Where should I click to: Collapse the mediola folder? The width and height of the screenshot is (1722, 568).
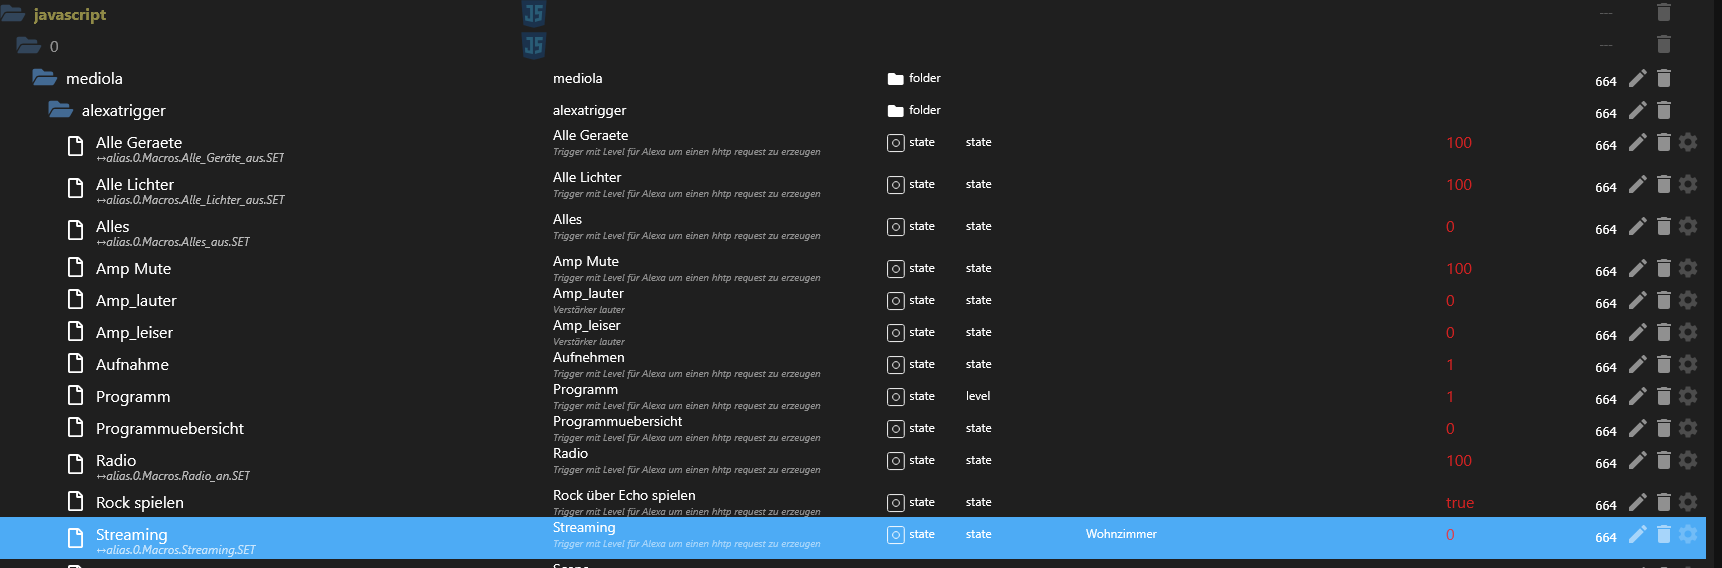pos(44,77)
